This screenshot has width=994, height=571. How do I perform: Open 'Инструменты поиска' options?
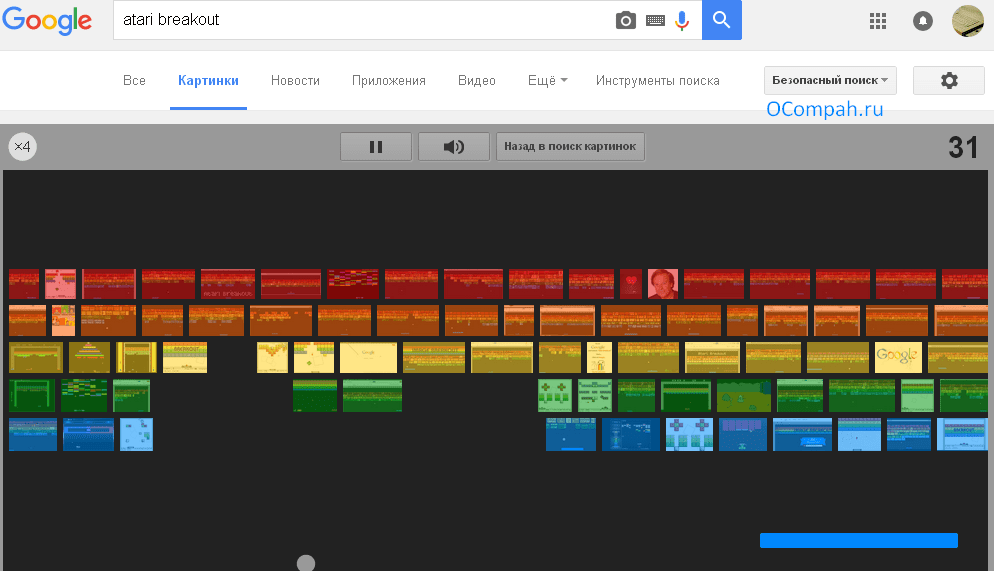[657, 80]
